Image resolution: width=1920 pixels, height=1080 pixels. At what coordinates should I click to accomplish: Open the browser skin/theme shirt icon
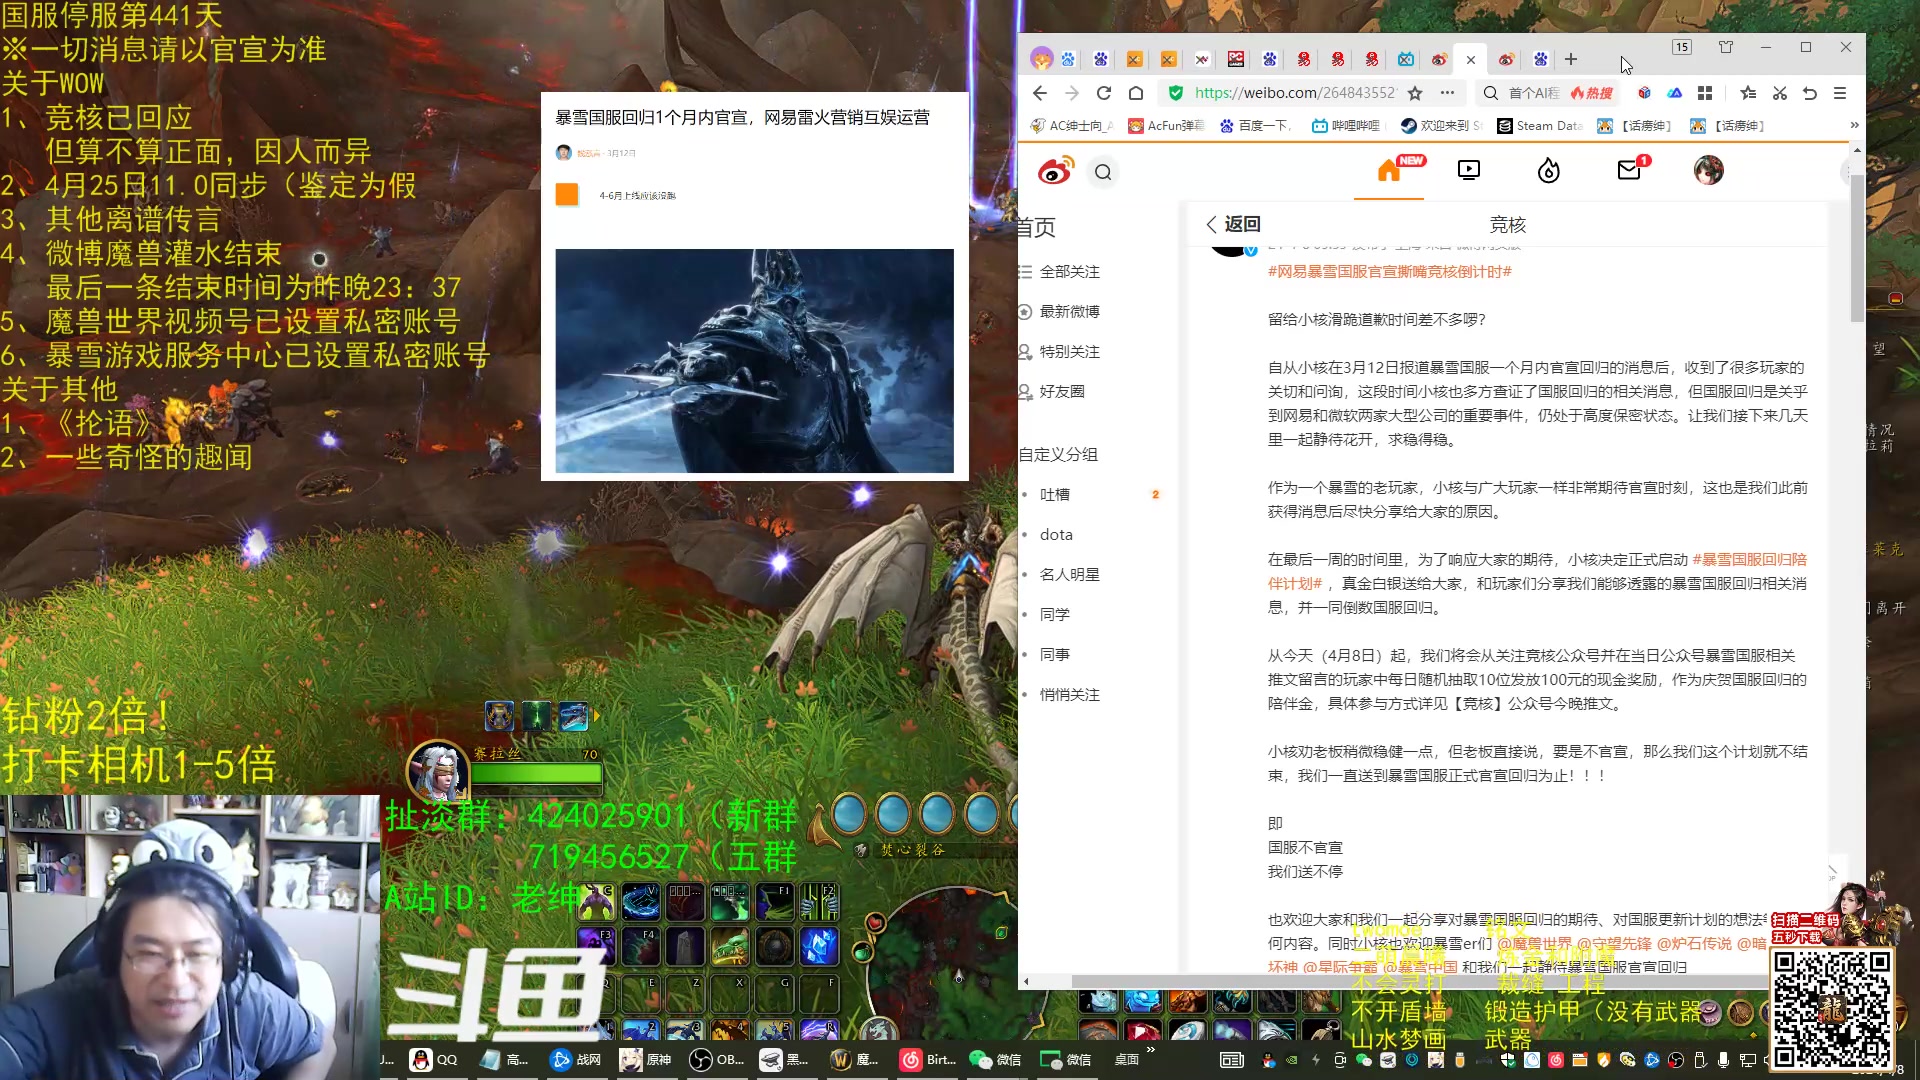(x=1726, y=47)
